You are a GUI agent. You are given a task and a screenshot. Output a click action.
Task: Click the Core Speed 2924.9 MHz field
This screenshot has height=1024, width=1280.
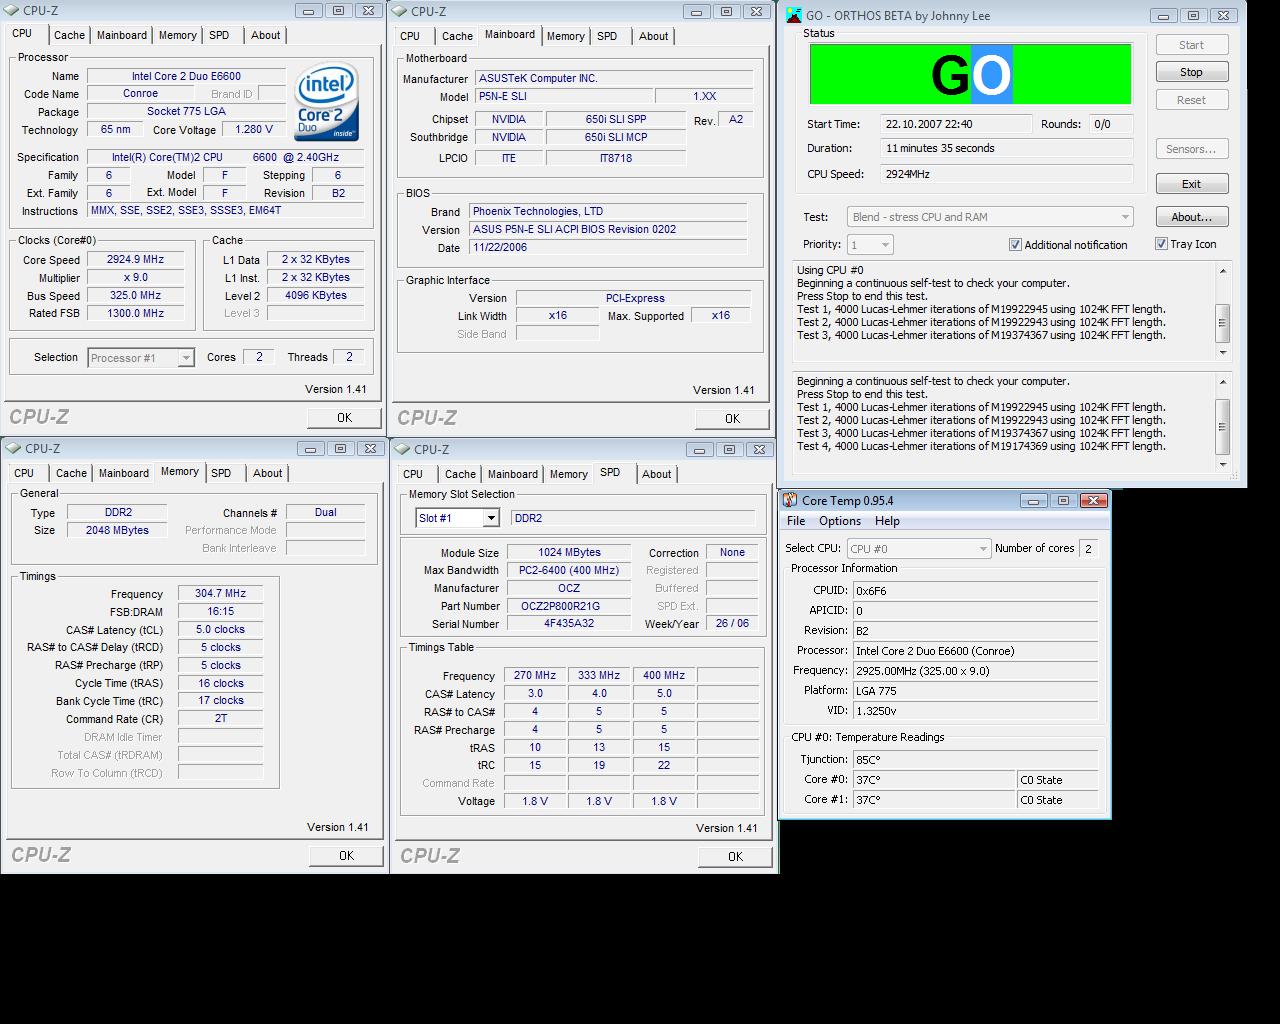coord(135,260)
